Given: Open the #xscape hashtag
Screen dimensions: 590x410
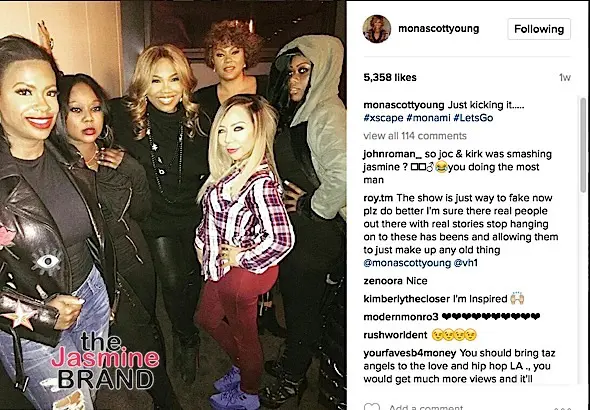Looking at the screenshot, I should click(383, 118).
